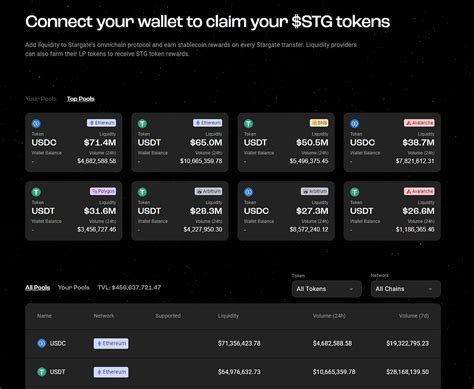This screenshot has height=389, width=474.
Task: Select the All Pools tab above table
Action: [x=38, y=288]
